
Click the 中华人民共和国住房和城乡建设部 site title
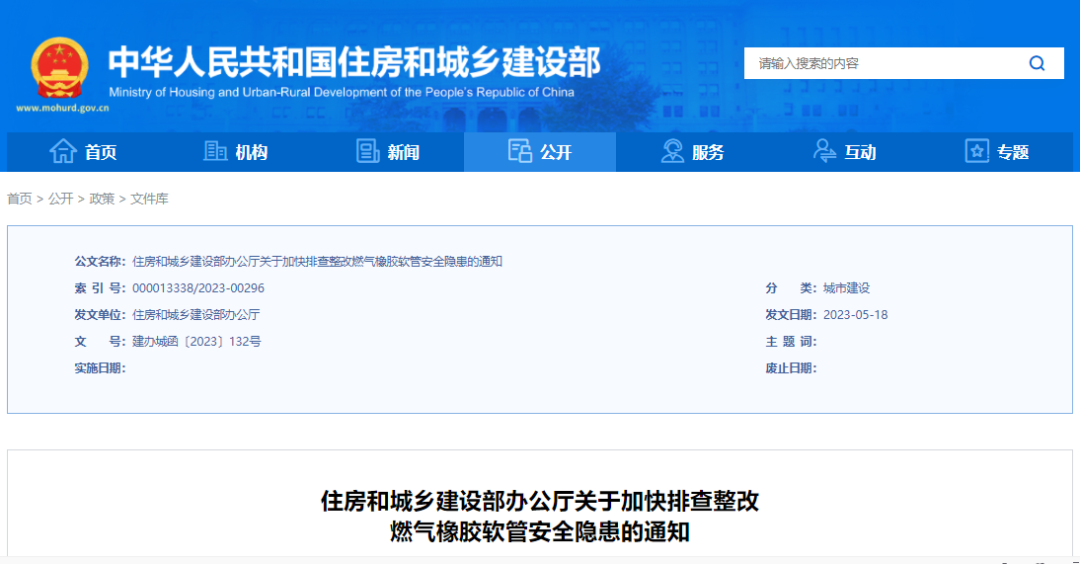tap(355, 62)
